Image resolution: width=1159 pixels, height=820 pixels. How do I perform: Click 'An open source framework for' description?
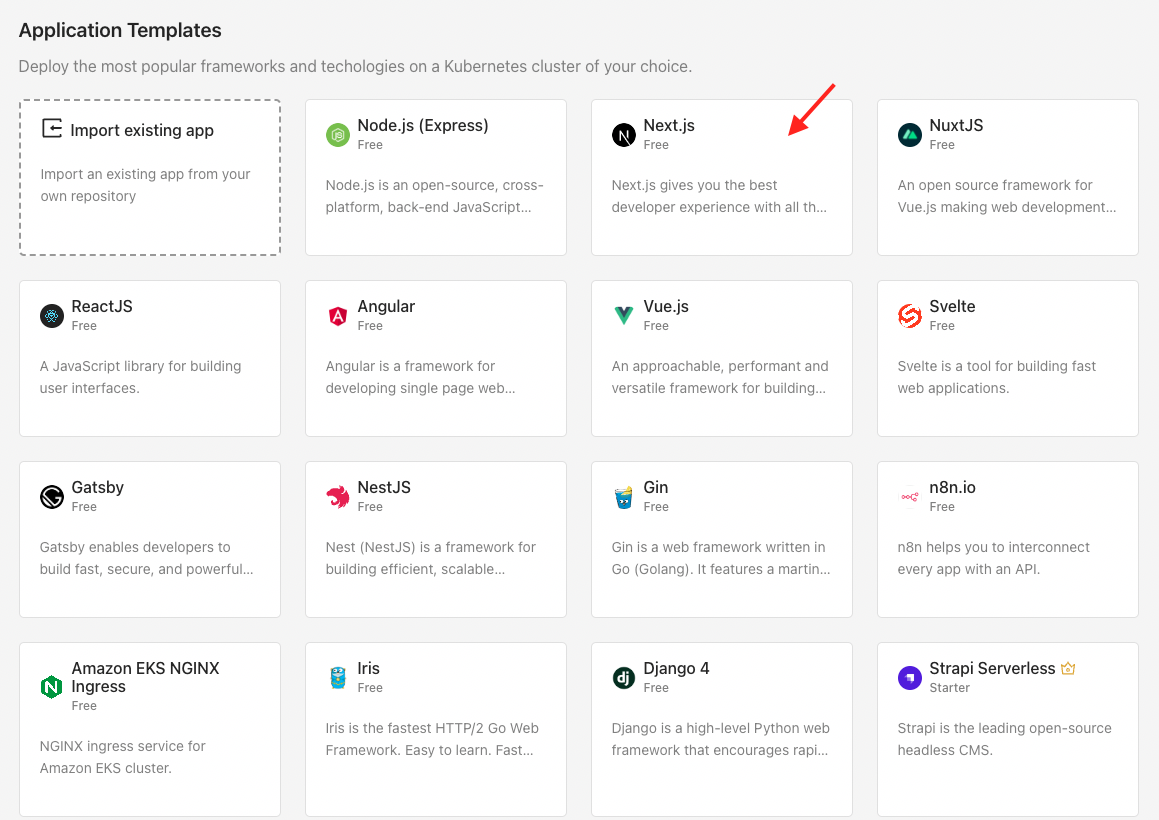[995, 186]
